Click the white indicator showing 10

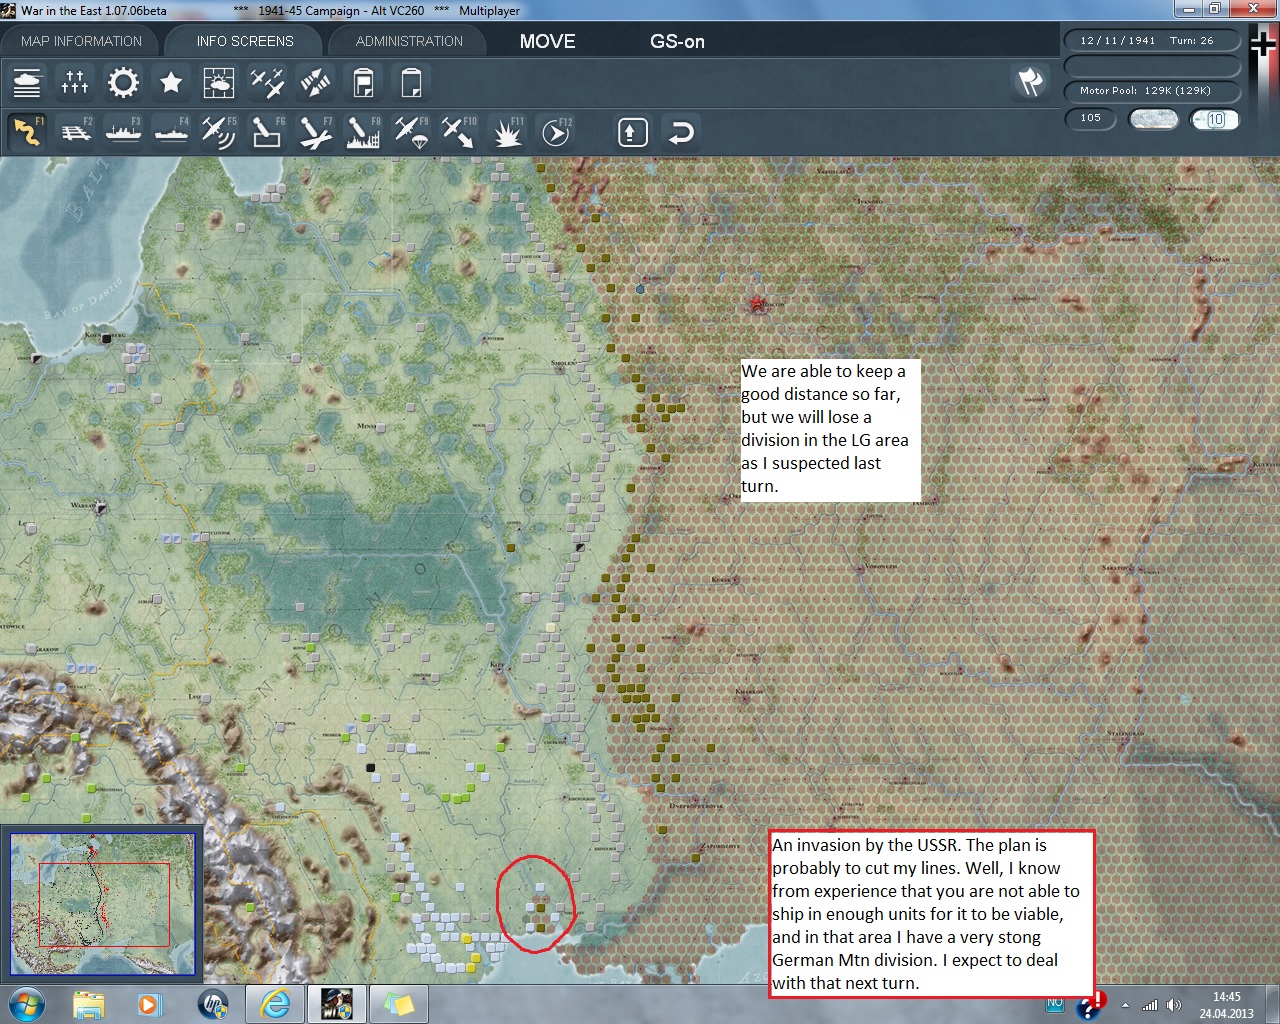pos(1215,119)
